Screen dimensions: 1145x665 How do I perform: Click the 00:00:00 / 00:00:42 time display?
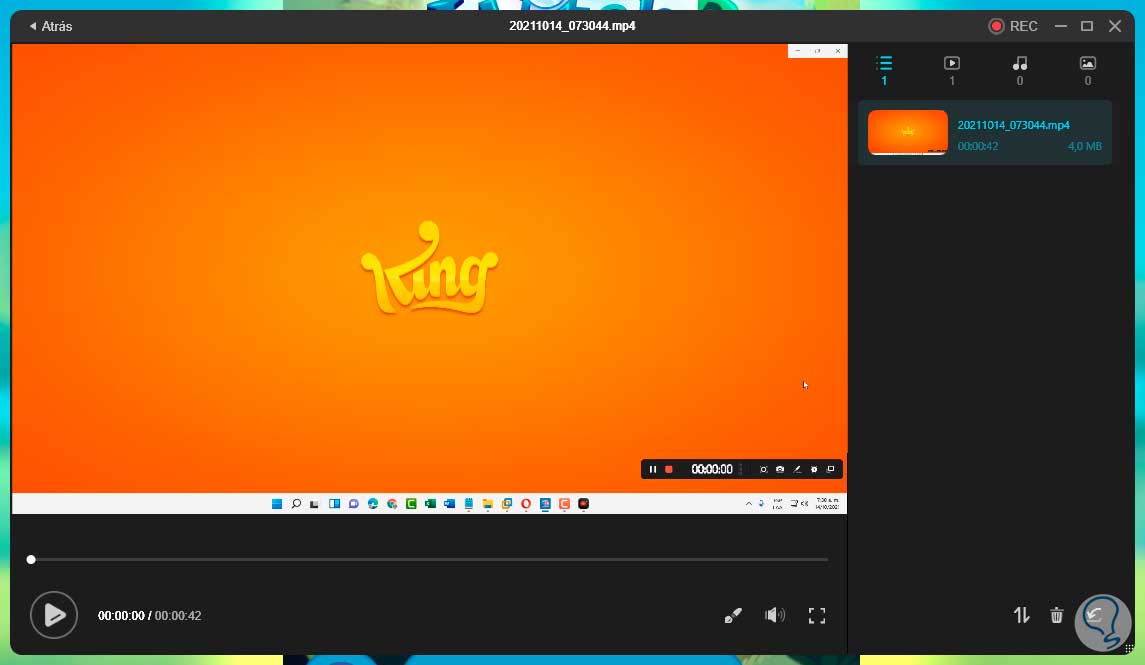[150, 615]
